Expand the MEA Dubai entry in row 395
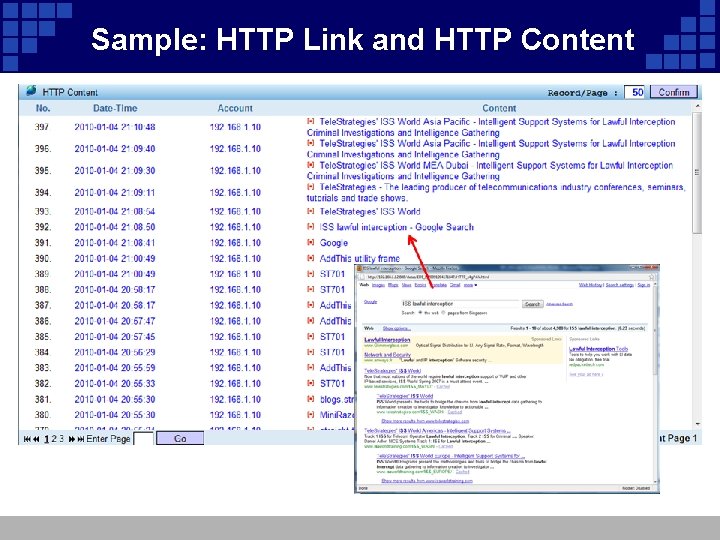This screenshot has width=720, height=540. point(311,165)
